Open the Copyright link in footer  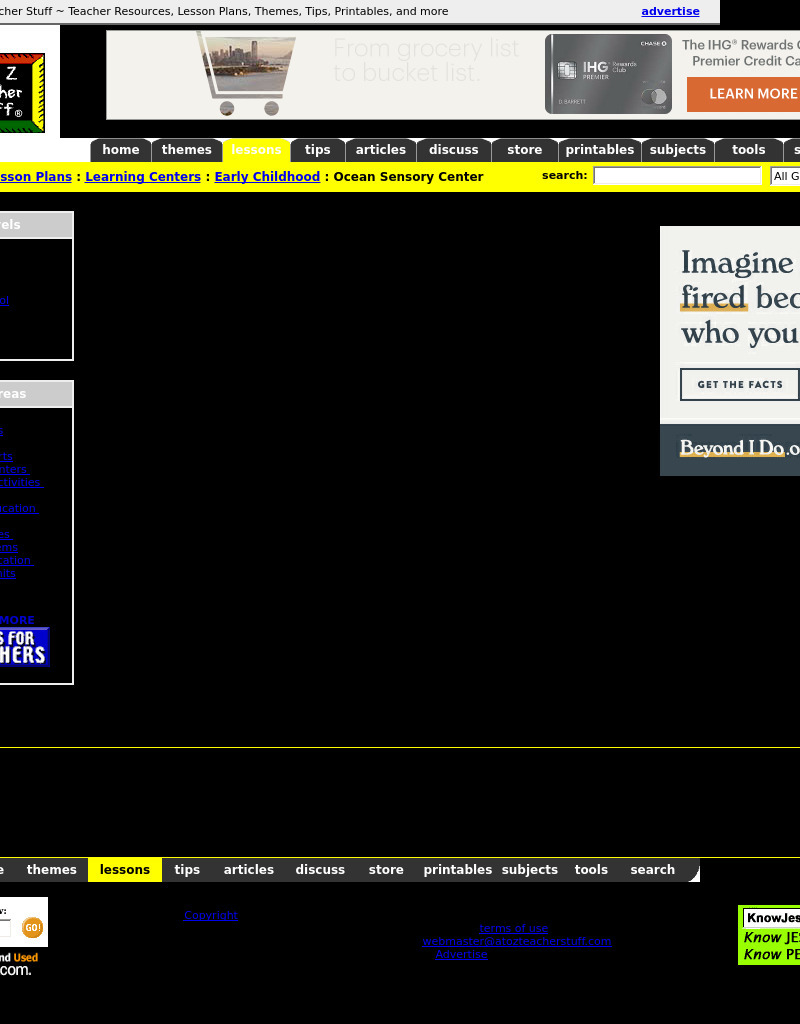(211, 915)
